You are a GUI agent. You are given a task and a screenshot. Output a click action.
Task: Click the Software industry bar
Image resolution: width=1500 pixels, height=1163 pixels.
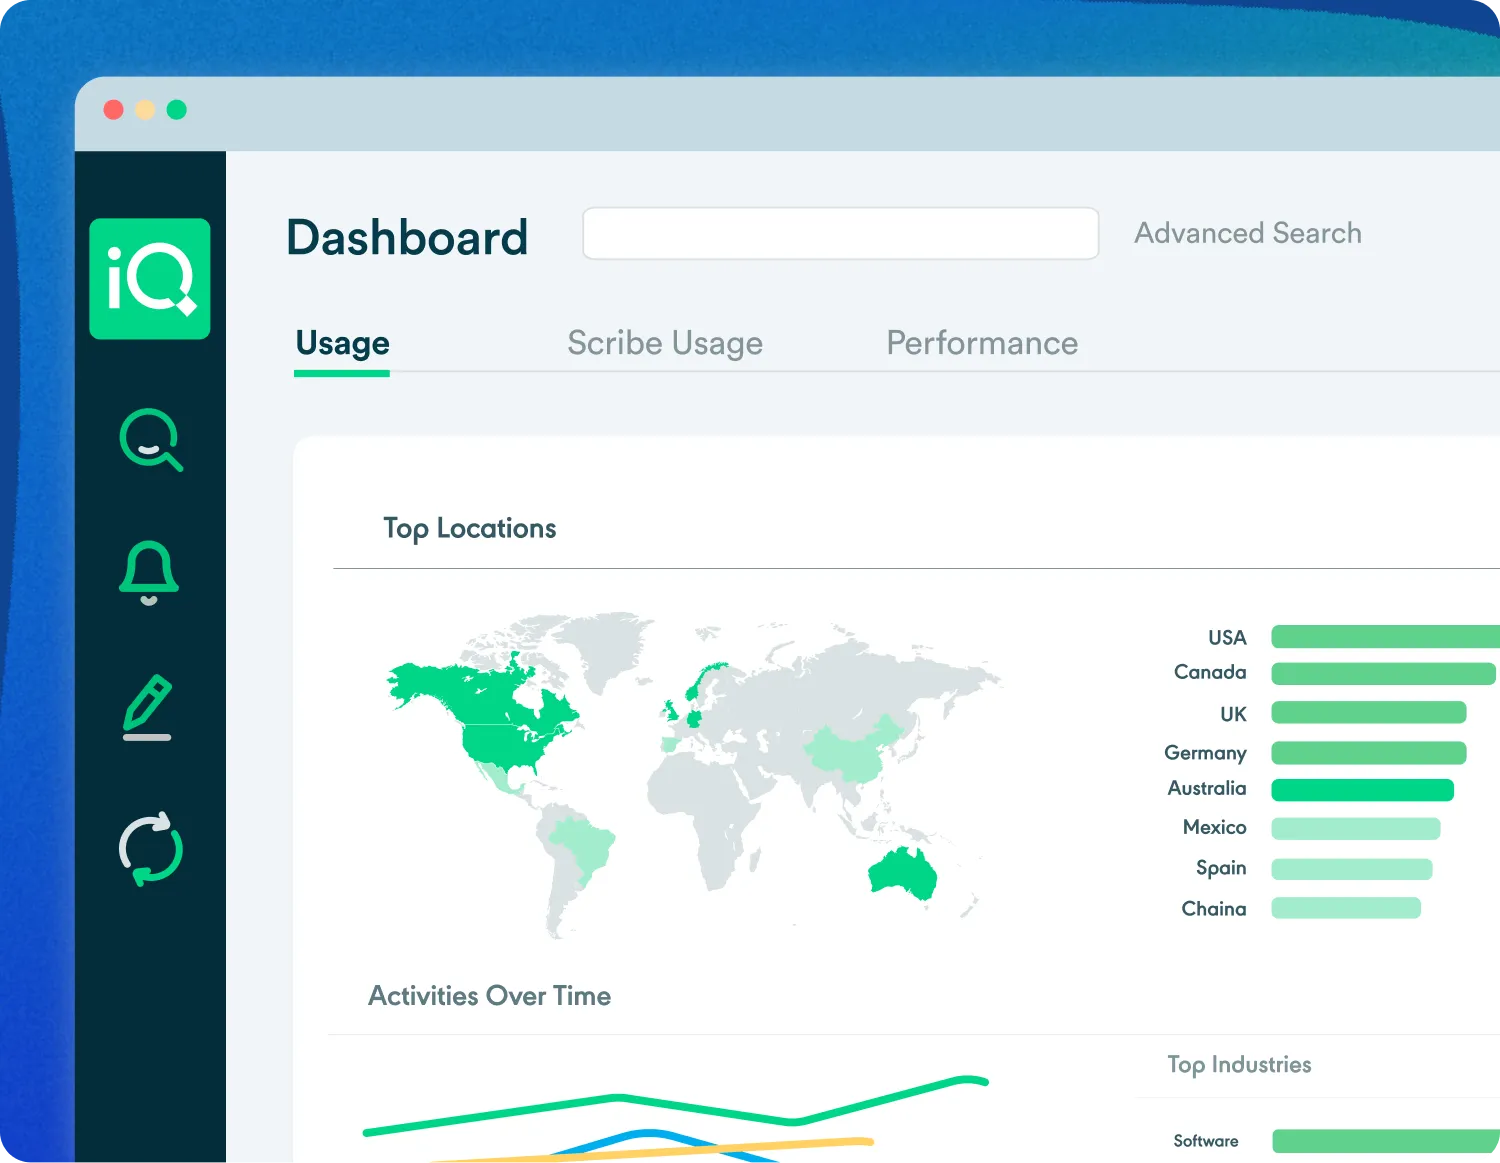1384,1141
